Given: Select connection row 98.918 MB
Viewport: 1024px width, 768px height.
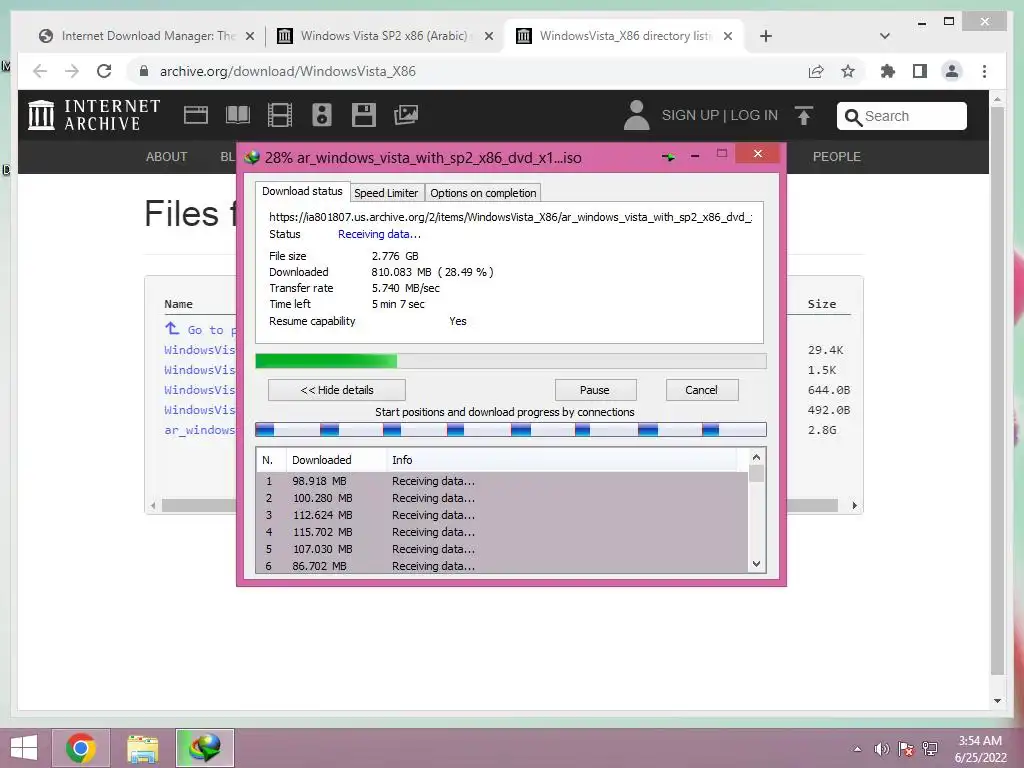Looking at the screenshot, I should click(502, 481).
